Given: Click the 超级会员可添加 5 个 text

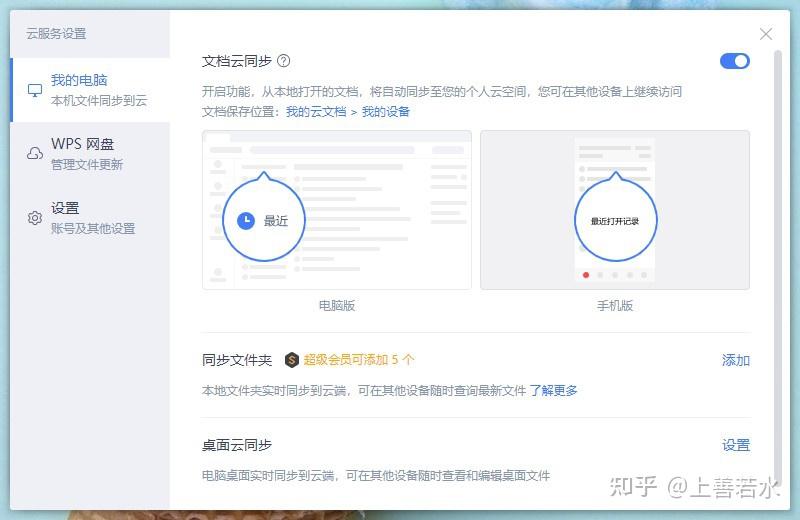Looking at the screenshot, I should click(359, 360).
